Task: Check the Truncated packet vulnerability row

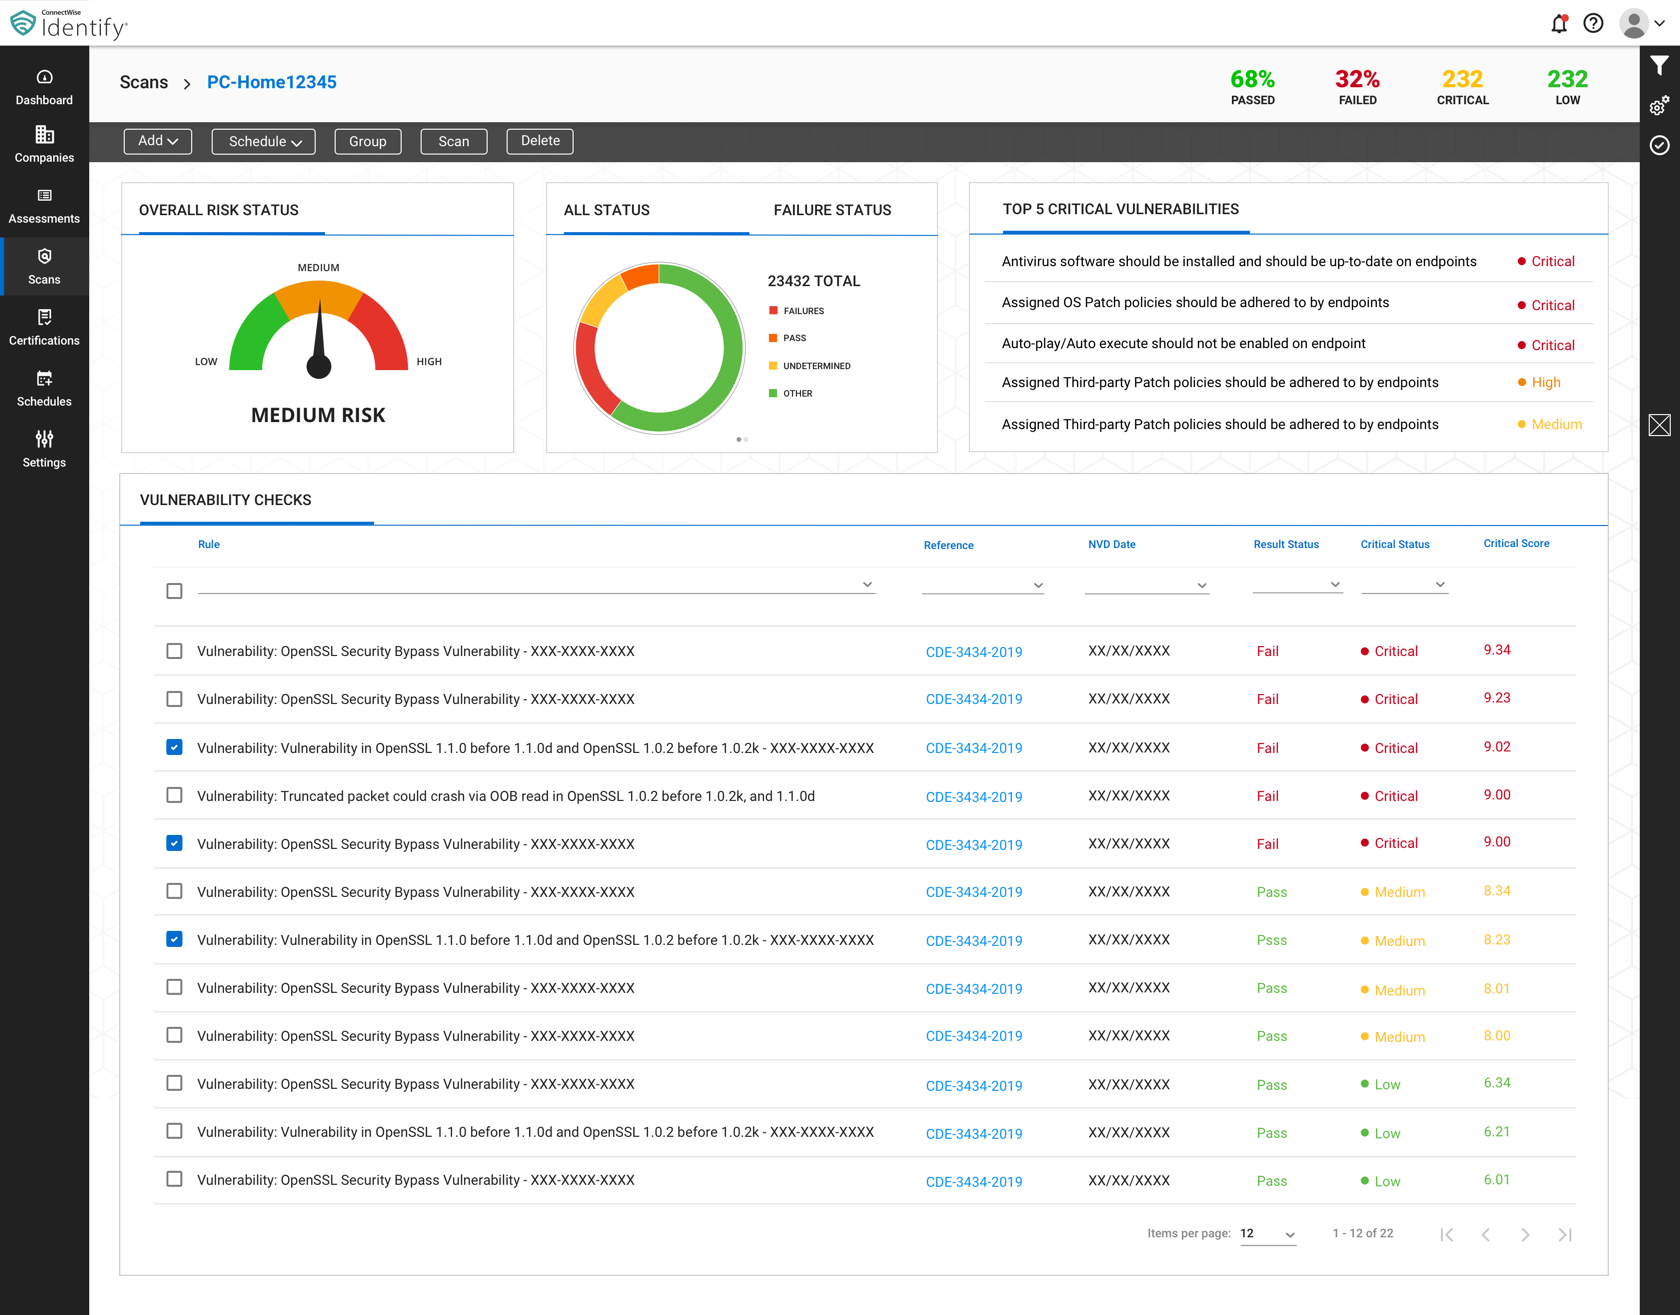Action: [x=174, y=795]
